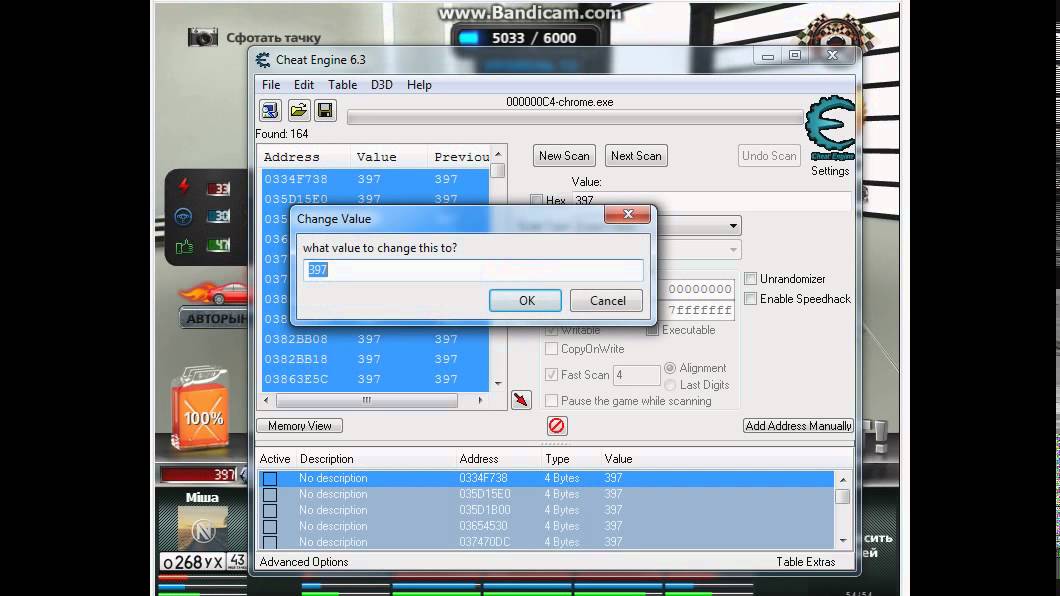The image size is (1060, 596).
Task: Select the Last Digits radio button
Action: [x=670, y=384]
